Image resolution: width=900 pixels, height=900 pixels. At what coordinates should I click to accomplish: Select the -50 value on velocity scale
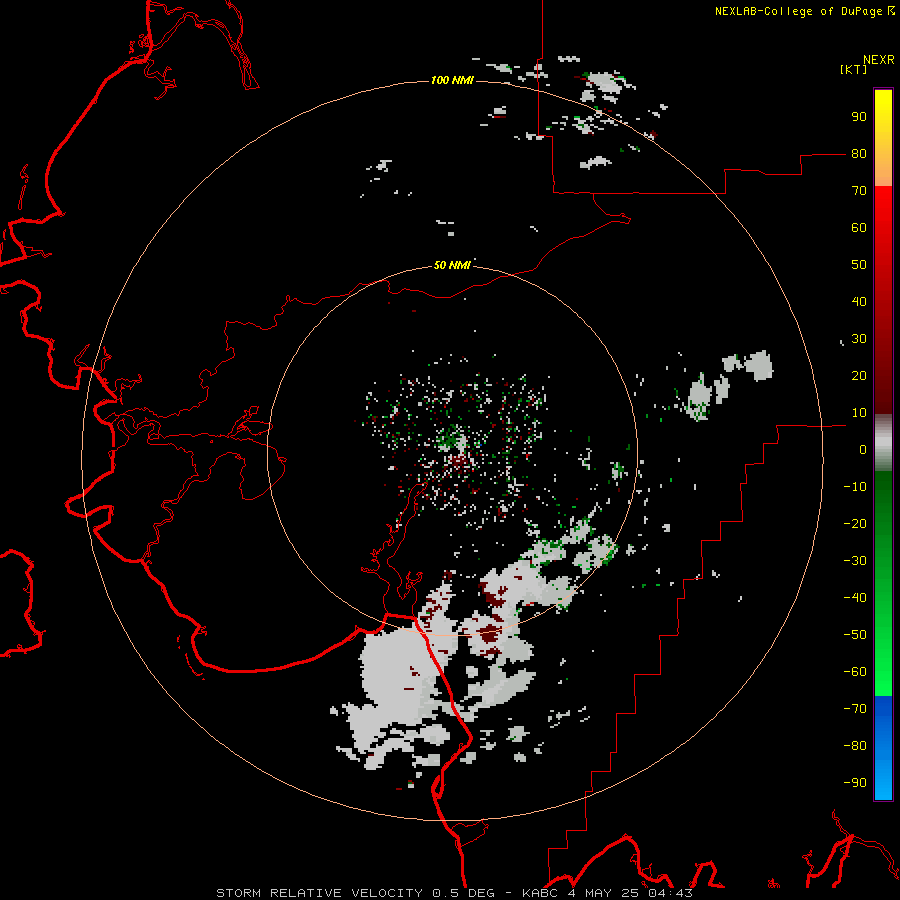coord(855,635)
